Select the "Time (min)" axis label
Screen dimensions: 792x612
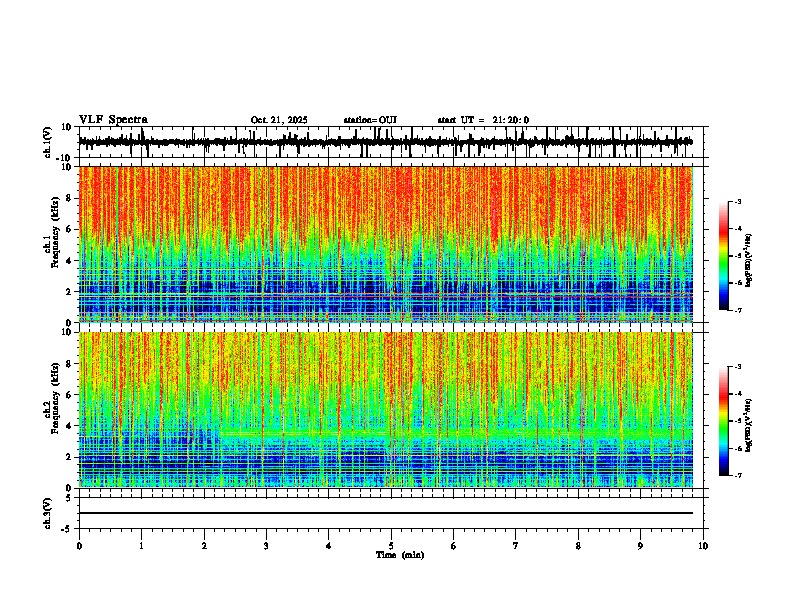[400, 555]
